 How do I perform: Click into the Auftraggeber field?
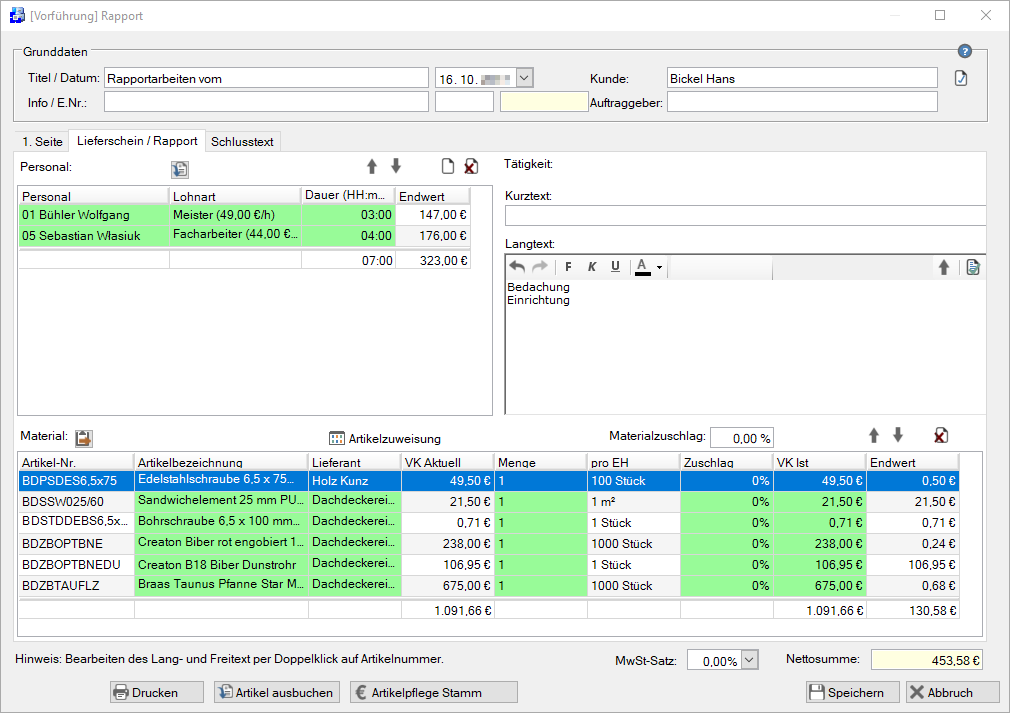(x=802, y=102)
